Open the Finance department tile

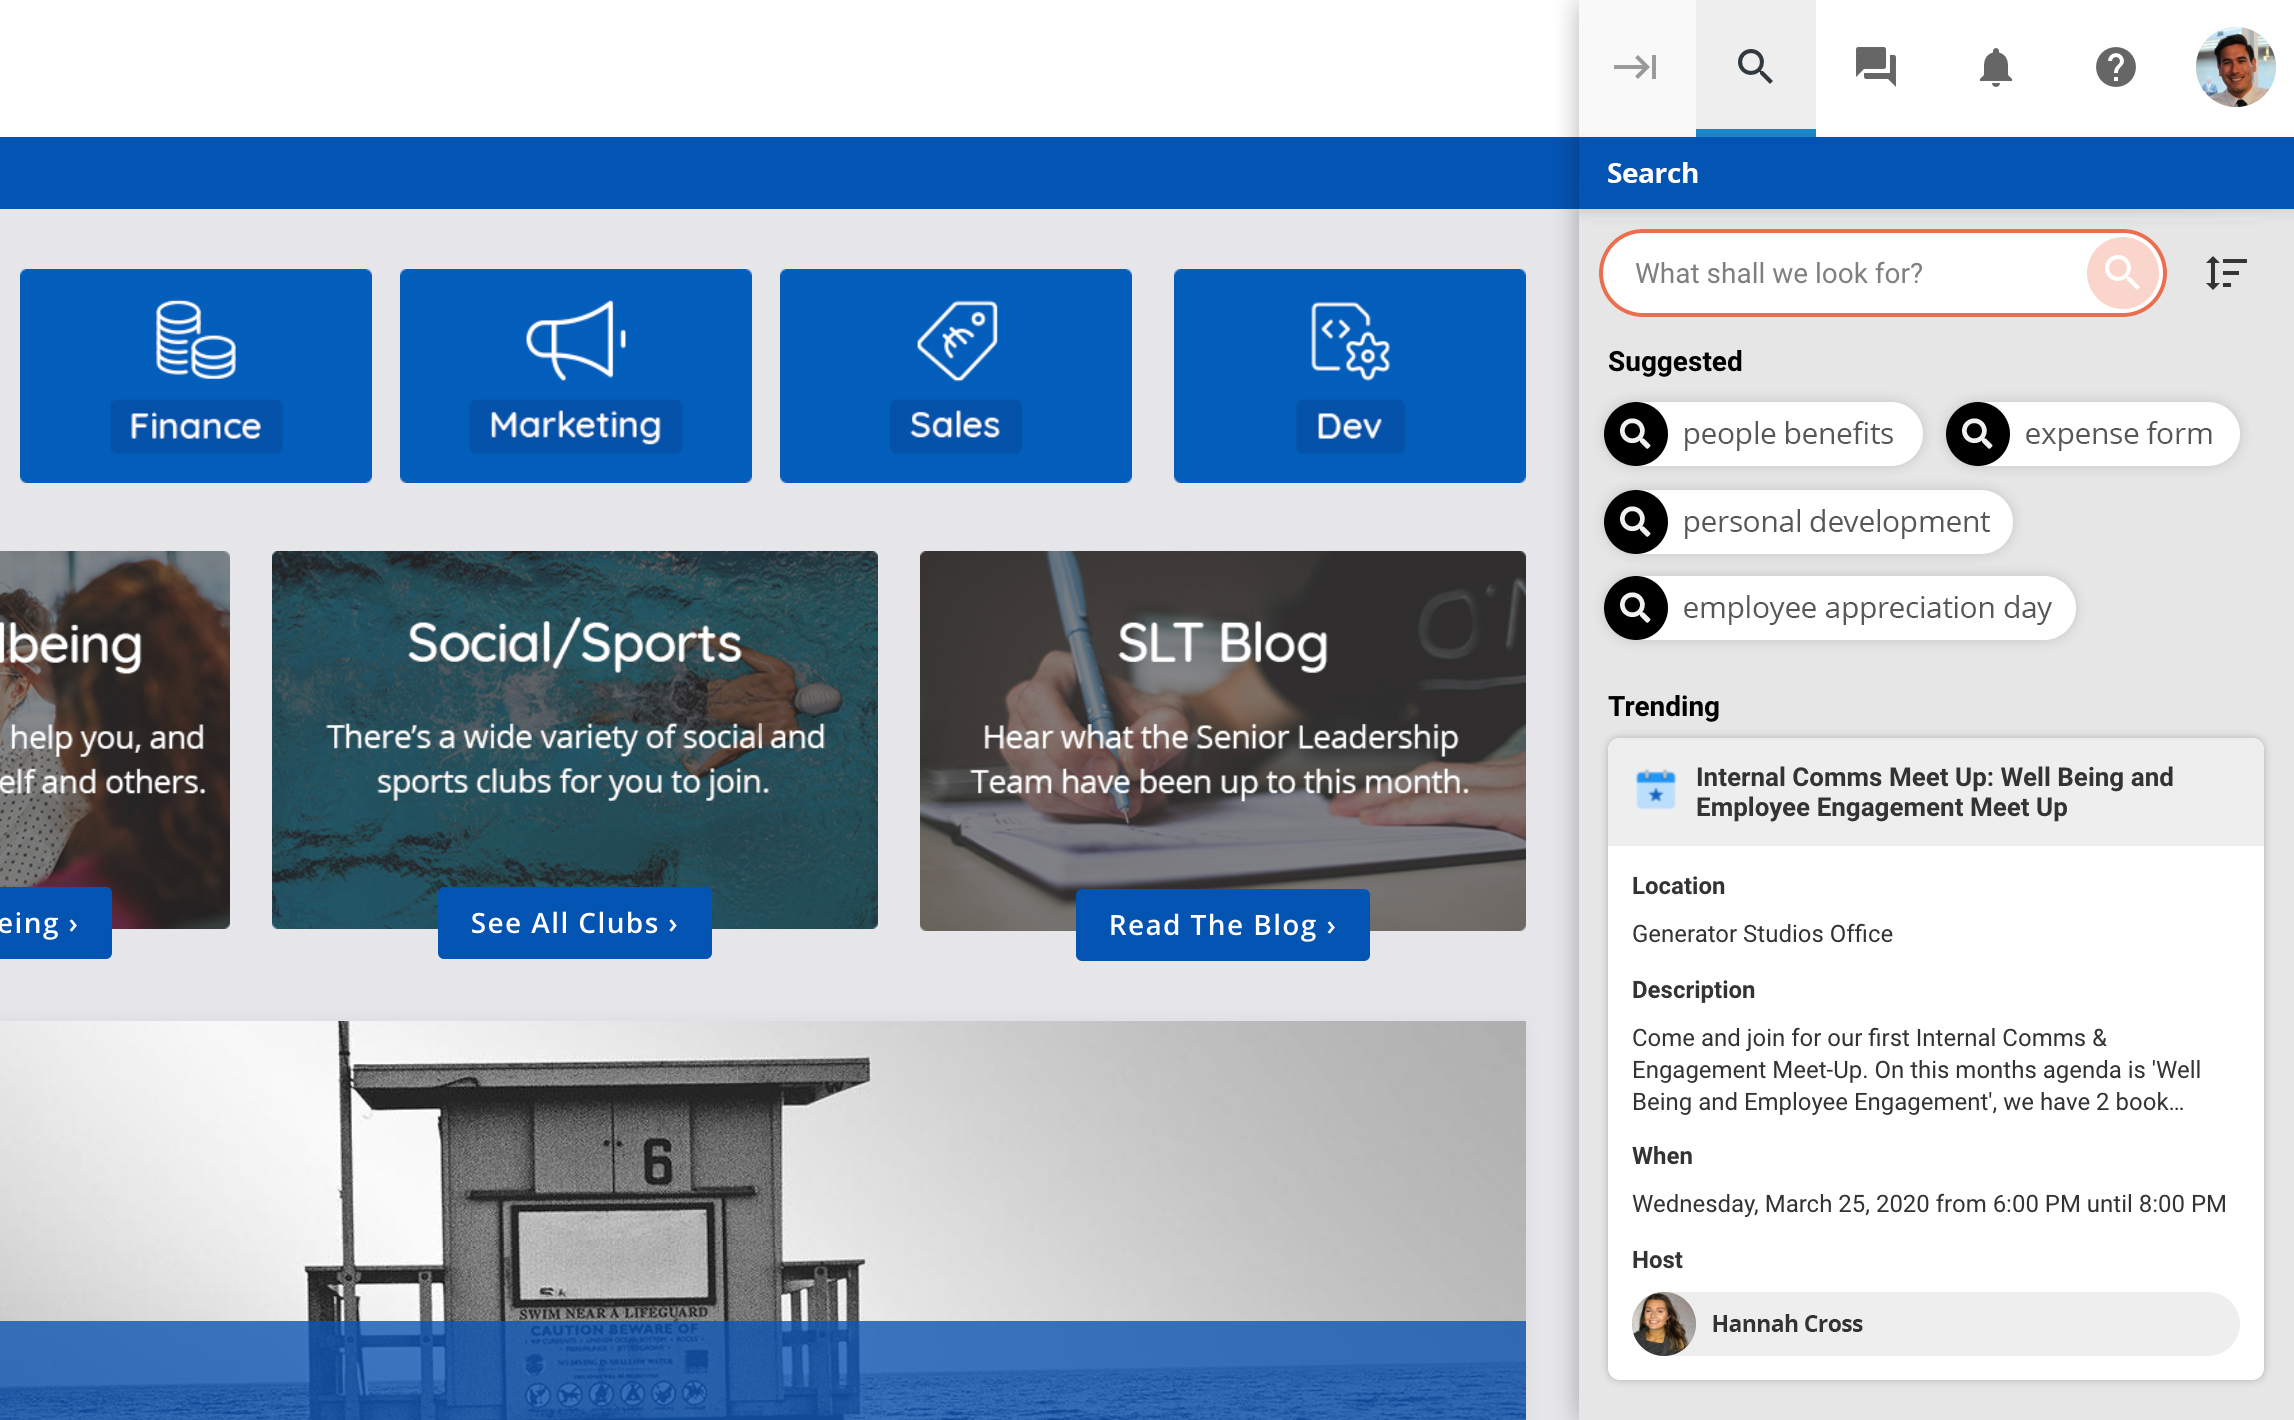pos(196,376)
